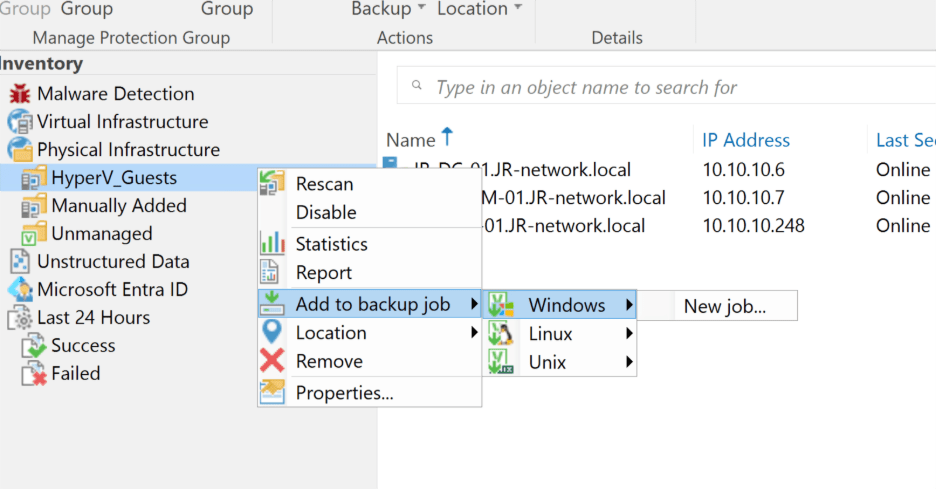Click the Unstructured Data icon

coord(19,262)
